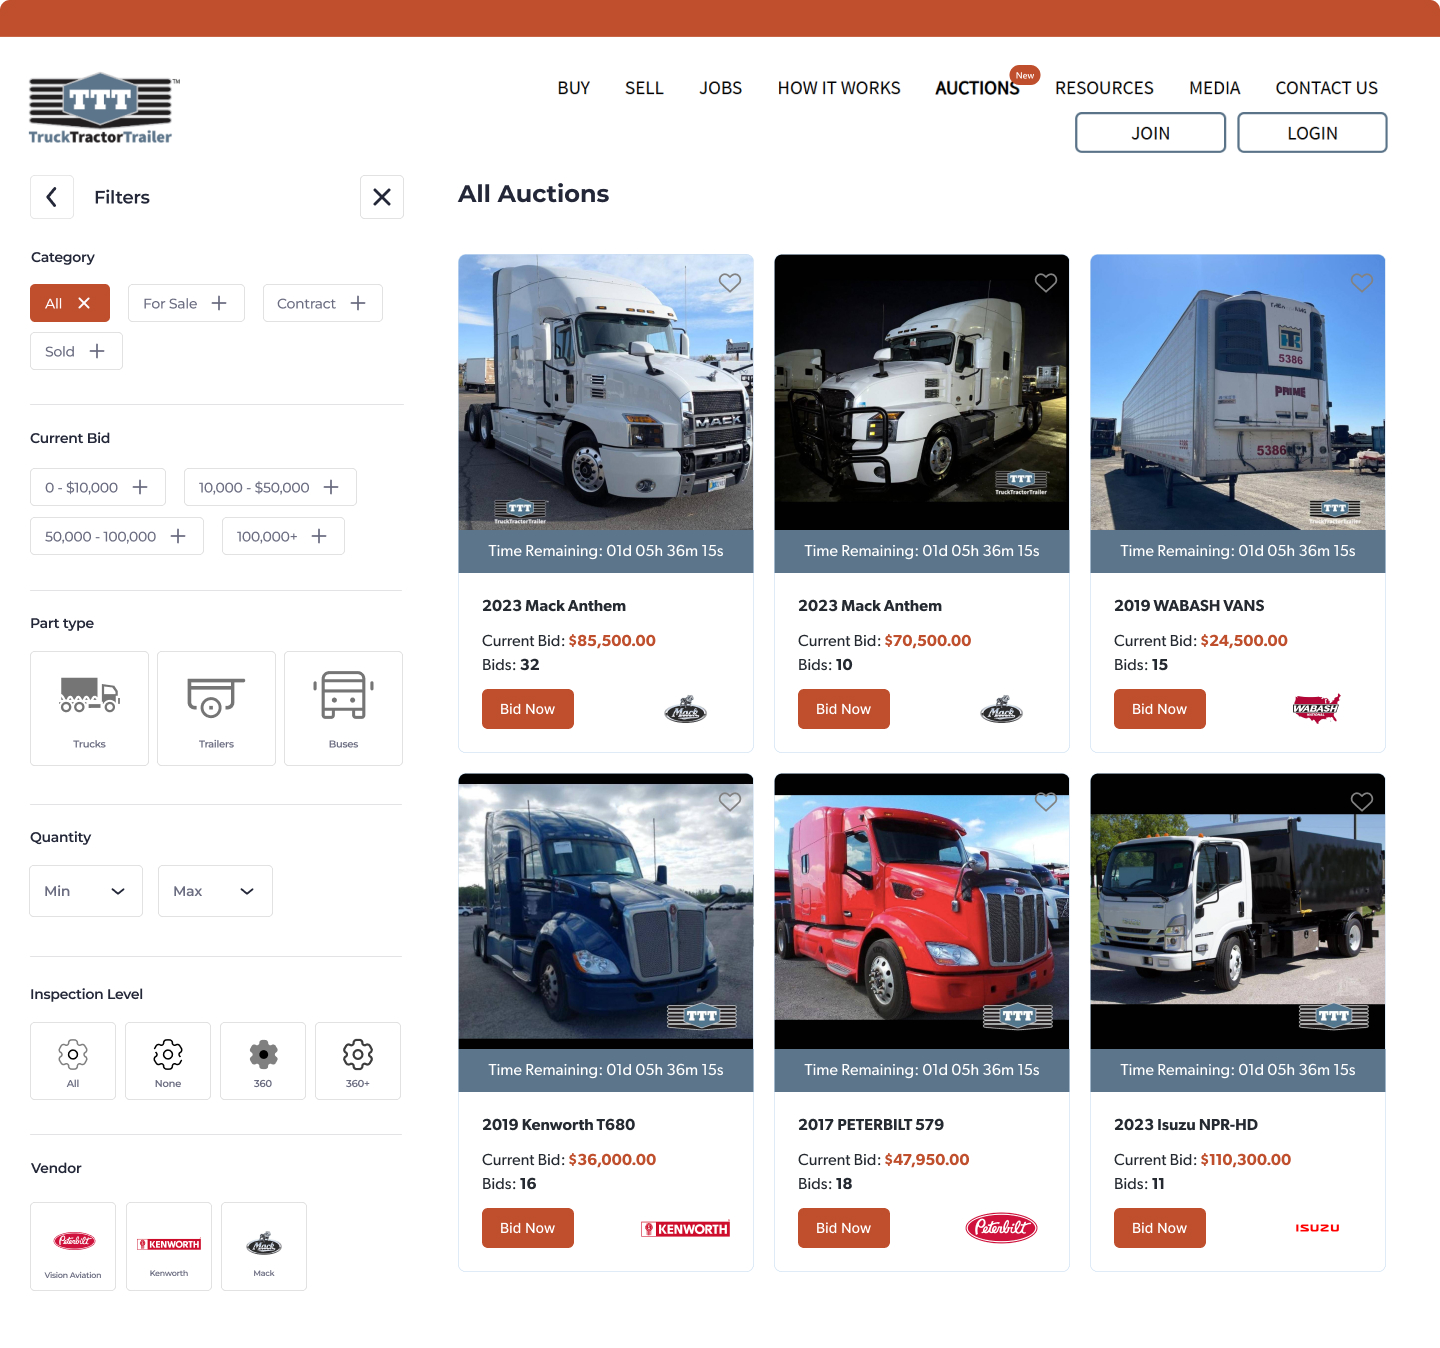Select Vision Aviation vendor tile
1440x1348 pixels.
coord(73,1246)
